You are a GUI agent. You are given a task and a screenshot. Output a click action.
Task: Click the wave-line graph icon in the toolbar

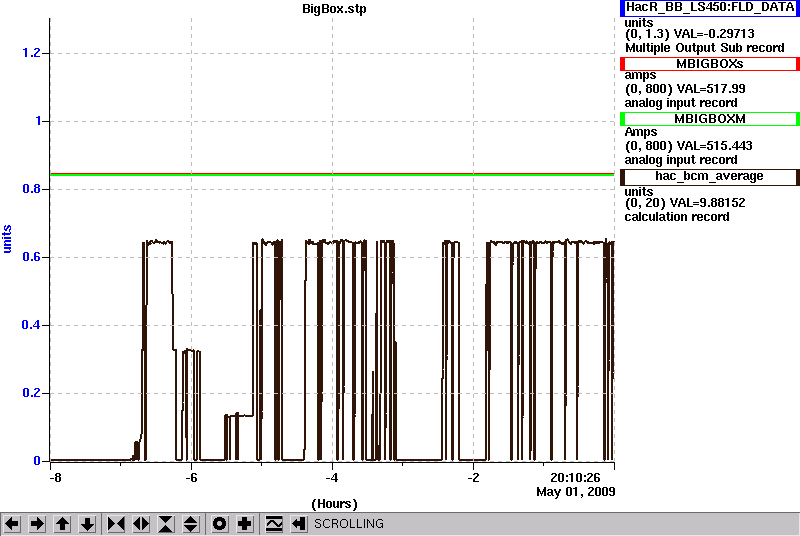click(x=274, y=524)
